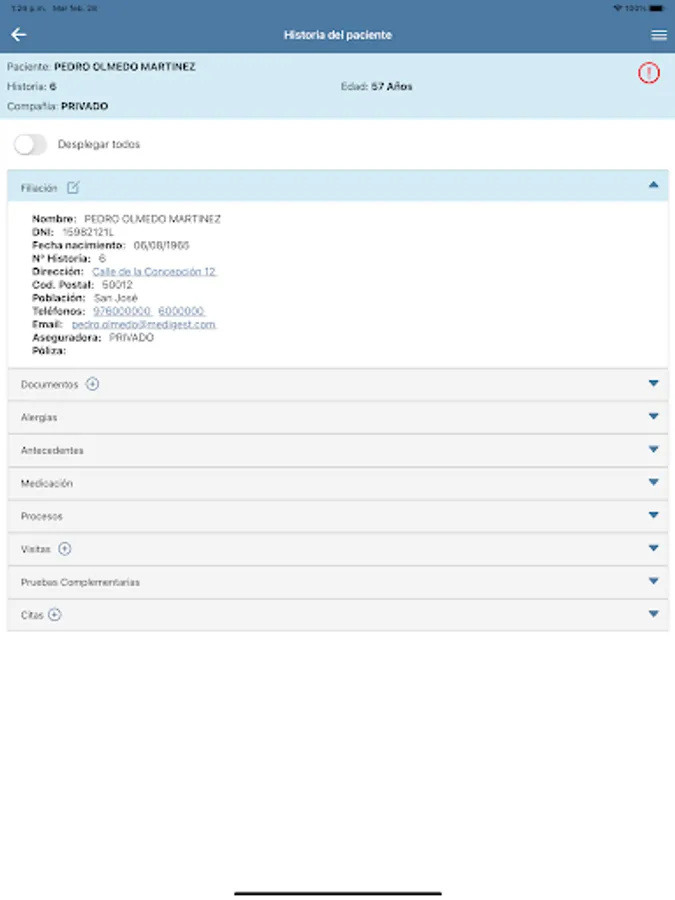The image size is (675, 900).
Task: Select the Nombre value in Filiación
Action: pos(152,219)
